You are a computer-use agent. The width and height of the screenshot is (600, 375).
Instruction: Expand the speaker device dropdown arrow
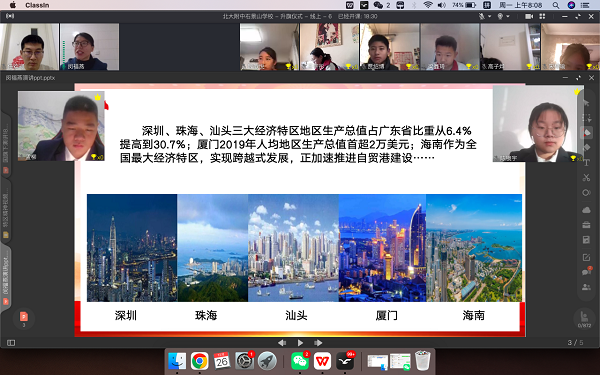(508, 16)
